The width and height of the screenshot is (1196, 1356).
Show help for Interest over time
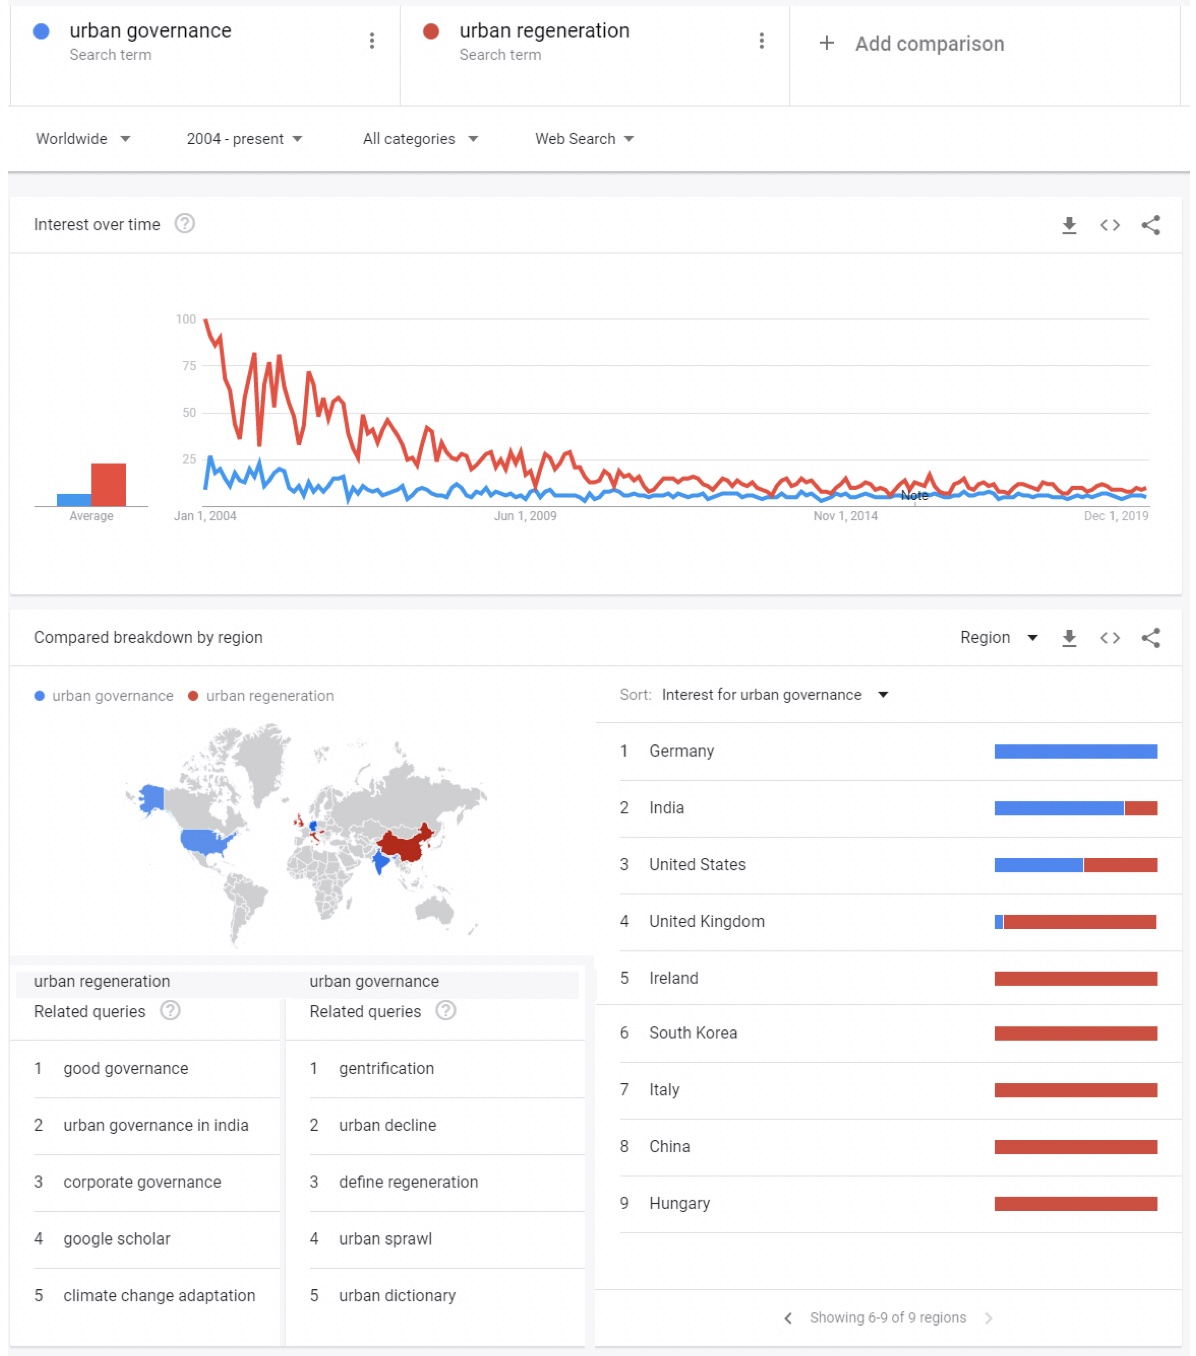click(x=185, y=224)
